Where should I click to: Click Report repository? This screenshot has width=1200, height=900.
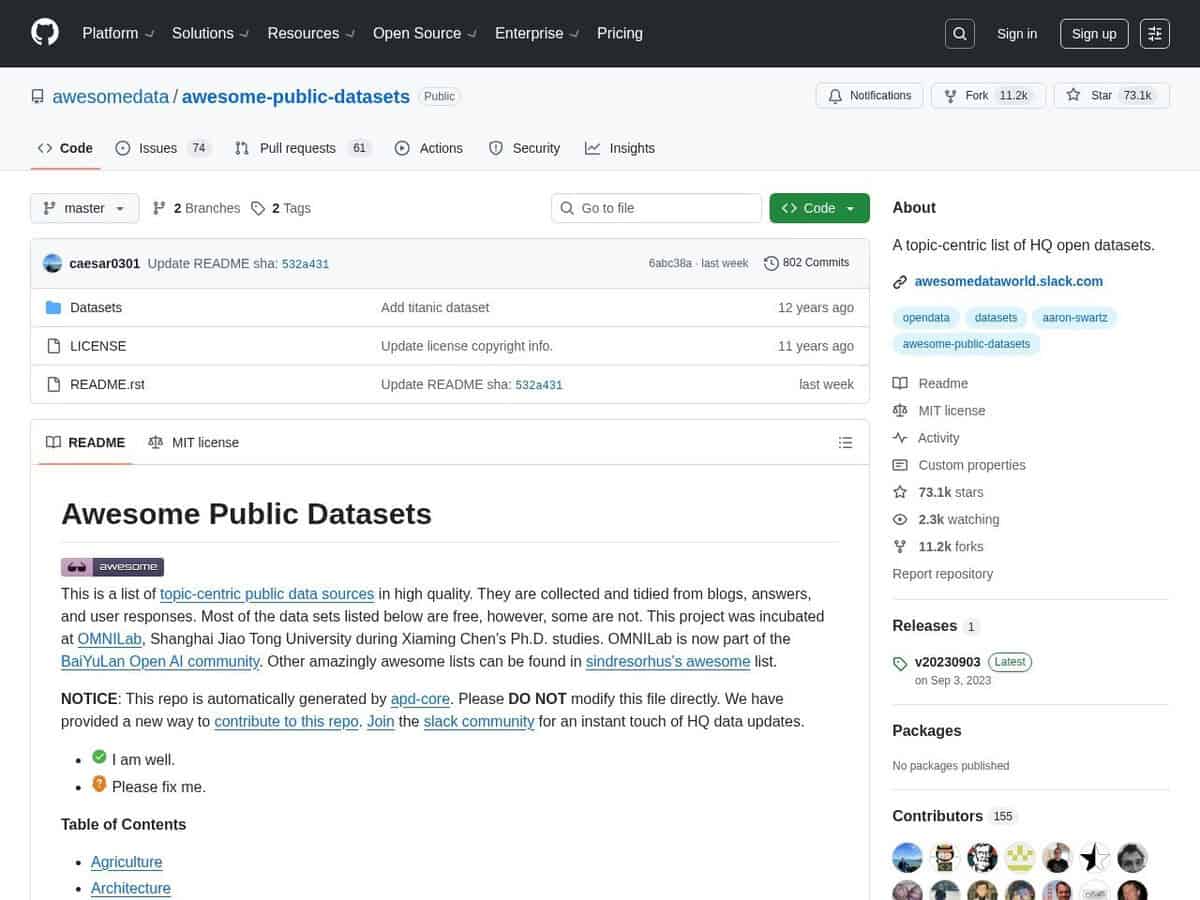click(942, 574)
